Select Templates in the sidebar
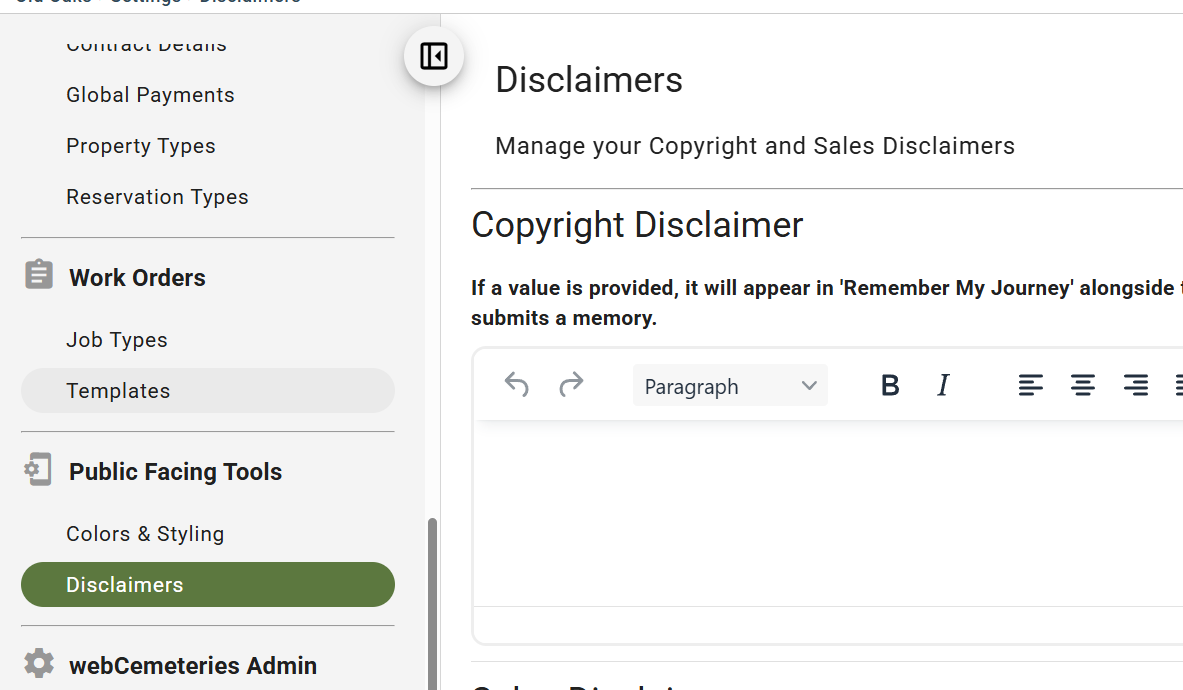1183x690 pixels. [207, 391]
